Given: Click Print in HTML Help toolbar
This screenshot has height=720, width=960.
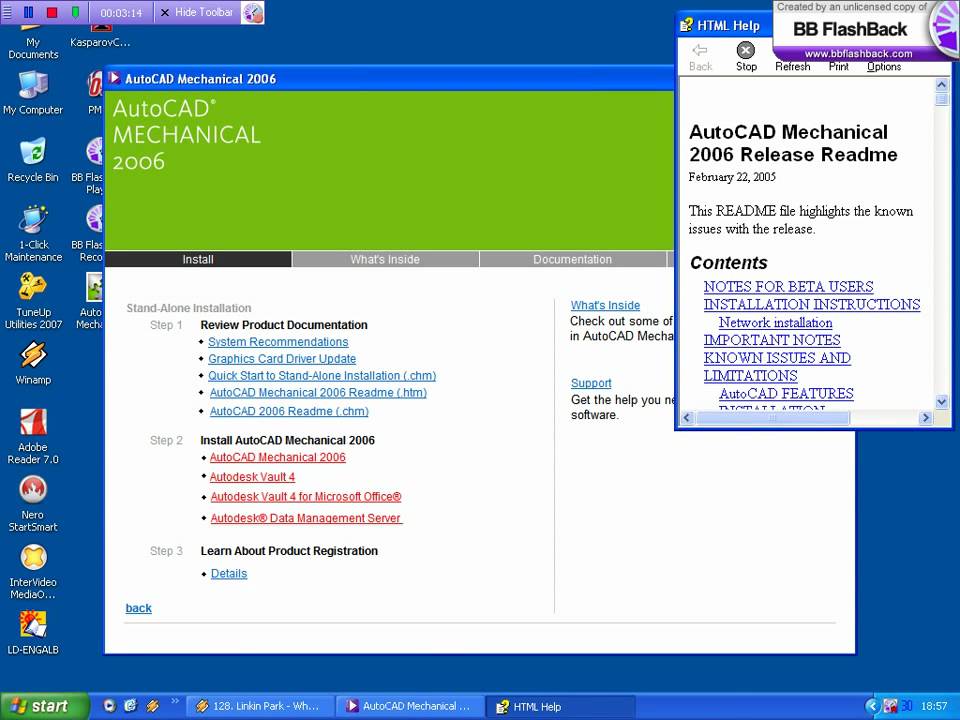Looking at the screenshot, I should coord(839,66).
